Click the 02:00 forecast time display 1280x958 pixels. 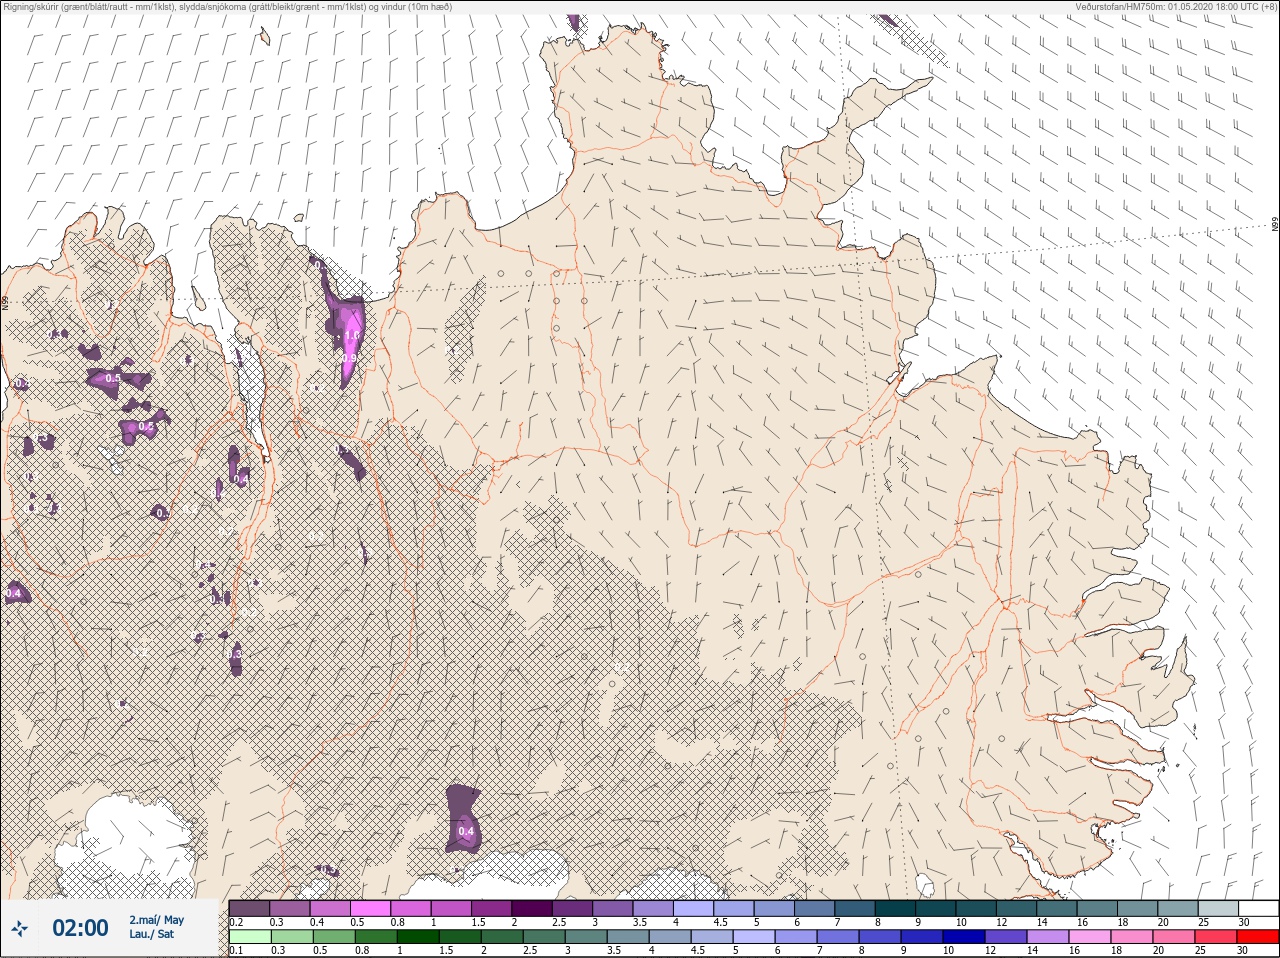coord(80,928)
